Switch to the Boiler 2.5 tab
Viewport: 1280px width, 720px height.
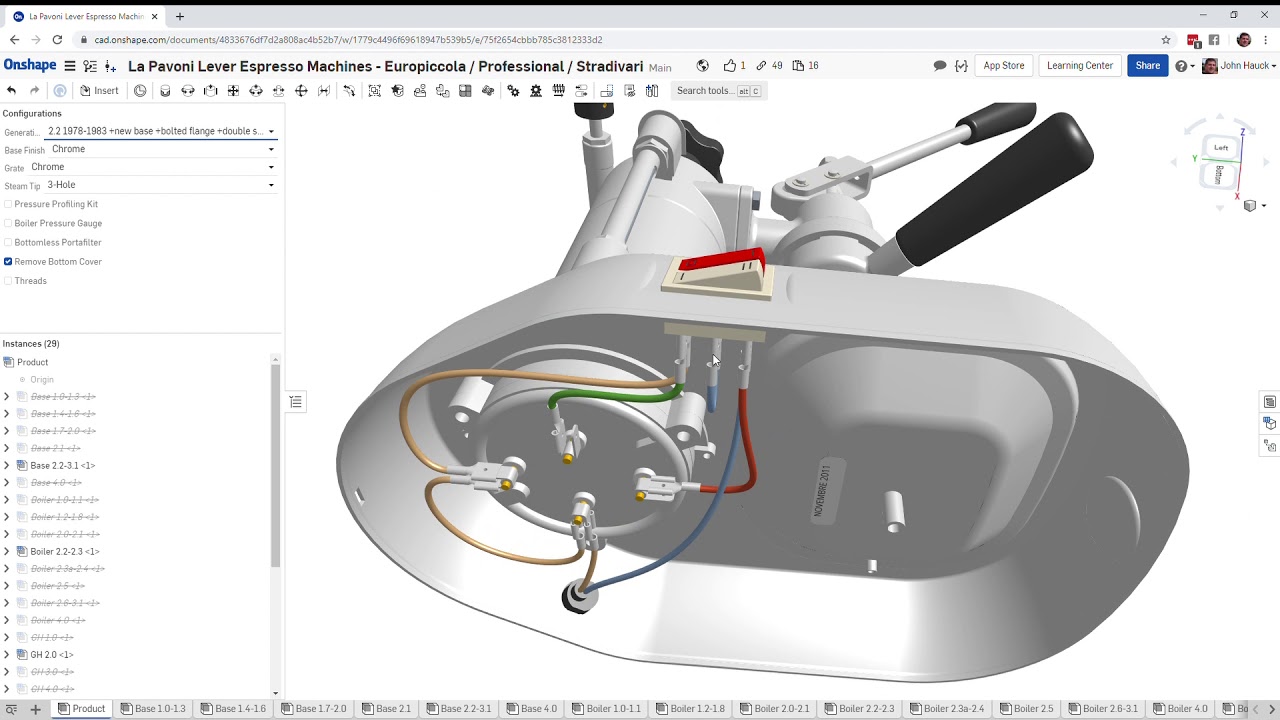pyautogui.click(x=1026, y=709)
